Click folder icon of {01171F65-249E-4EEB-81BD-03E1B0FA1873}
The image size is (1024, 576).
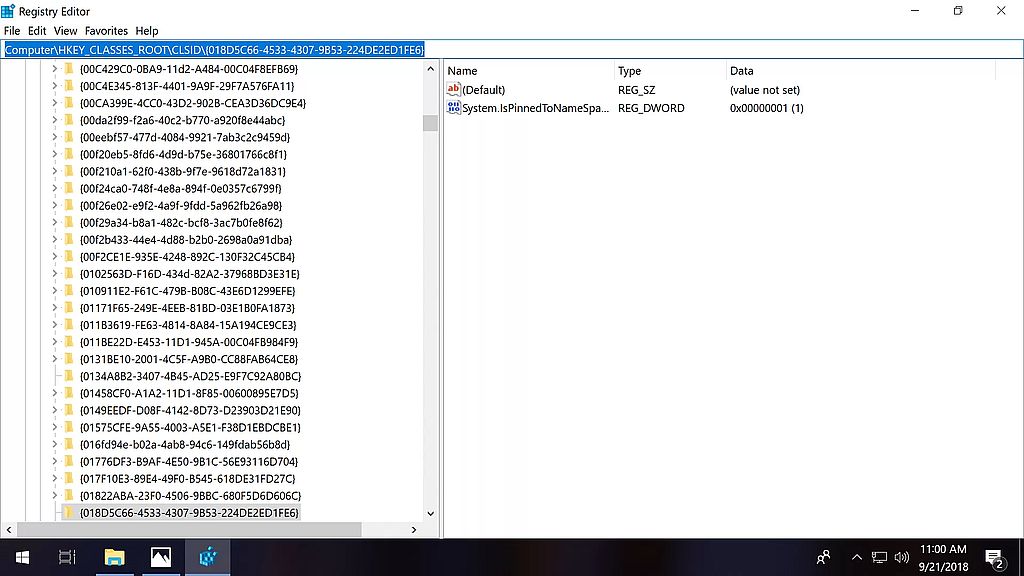click(69, 308)
